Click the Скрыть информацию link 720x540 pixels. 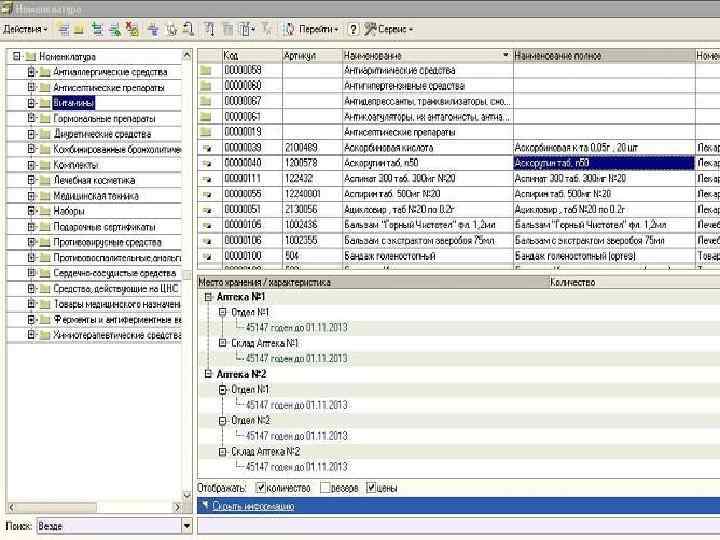[254, 506]
